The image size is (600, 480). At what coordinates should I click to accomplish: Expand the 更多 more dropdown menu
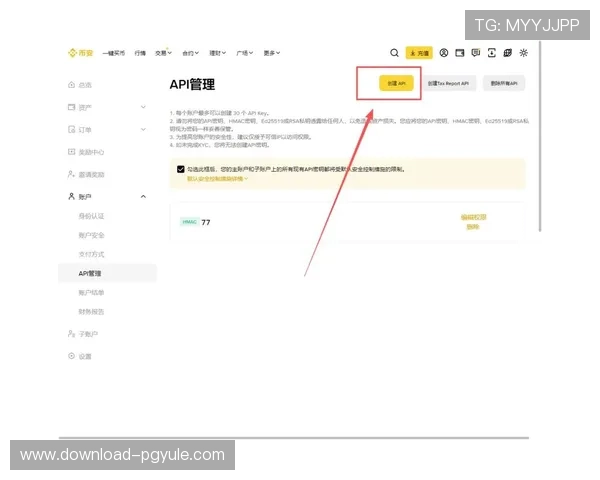[272, 53]
